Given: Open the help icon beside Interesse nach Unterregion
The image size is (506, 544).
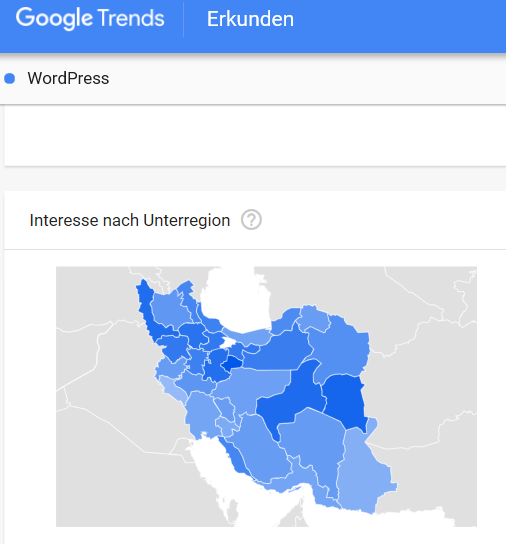Looking at the screenshot, I should tap(251, 220).
